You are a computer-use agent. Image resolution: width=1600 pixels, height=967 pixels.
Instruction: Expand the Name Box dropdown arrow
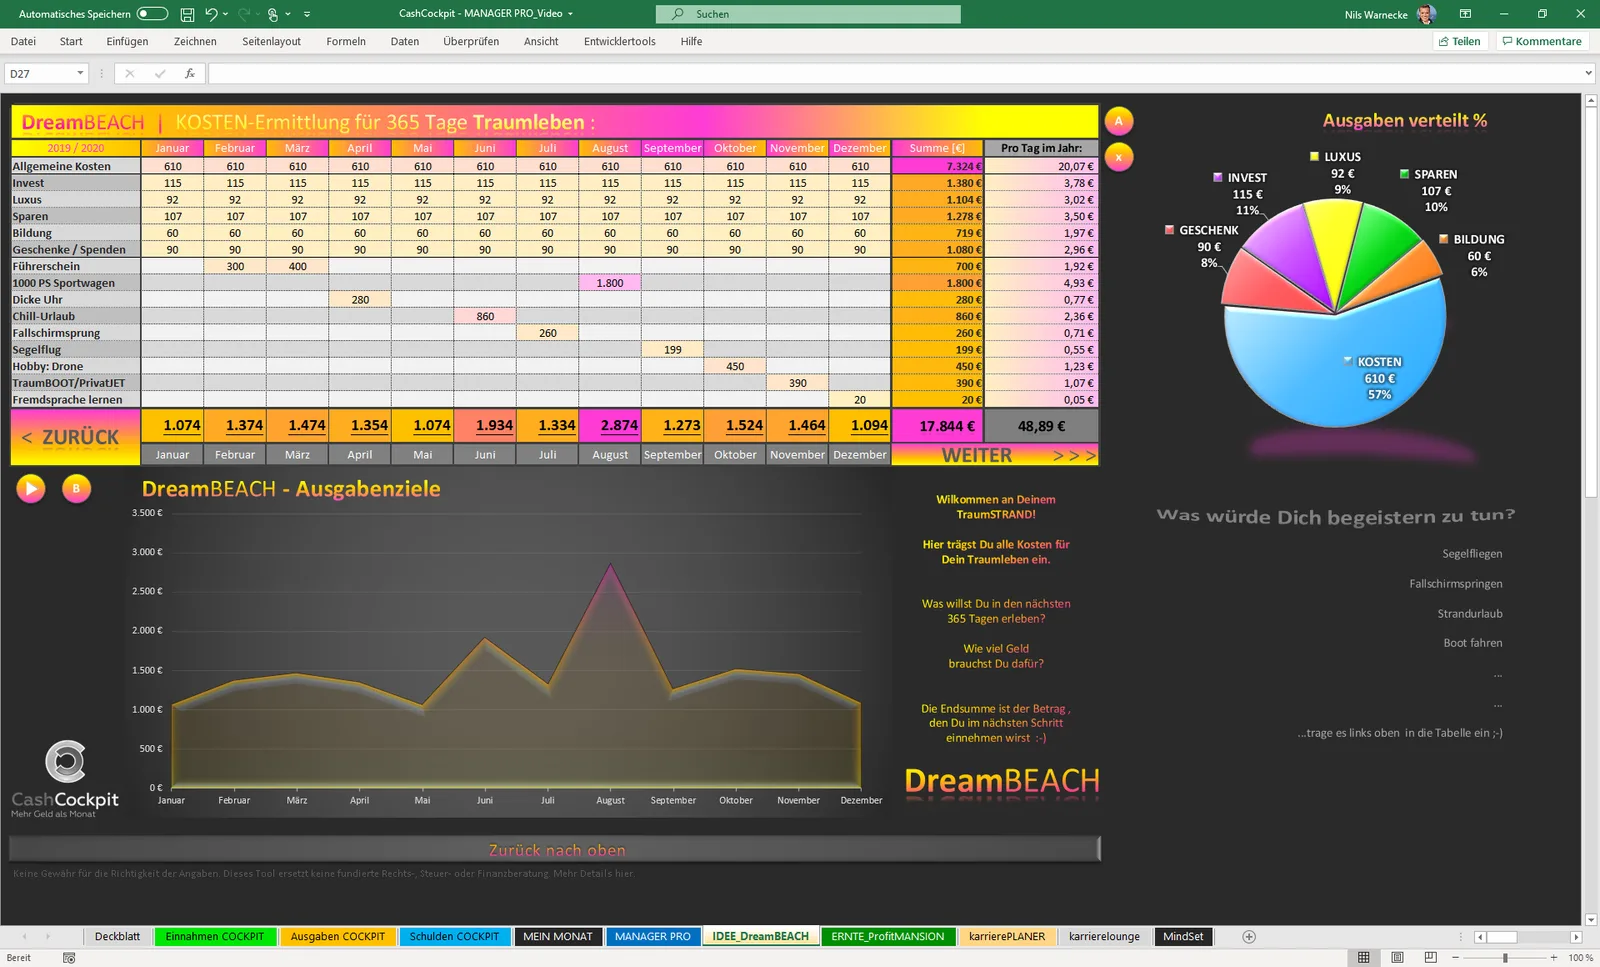click(x=79, y=74)
